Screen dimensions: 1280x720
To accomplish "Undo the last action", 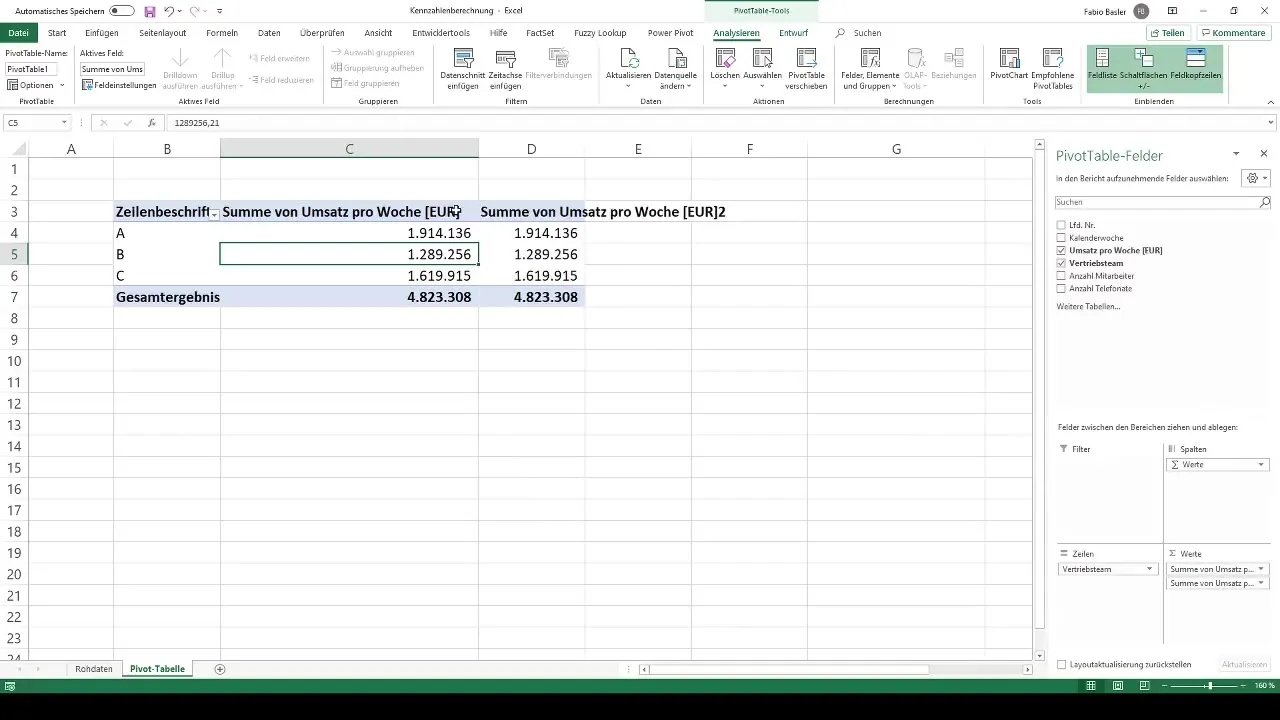I will (169, 10).
